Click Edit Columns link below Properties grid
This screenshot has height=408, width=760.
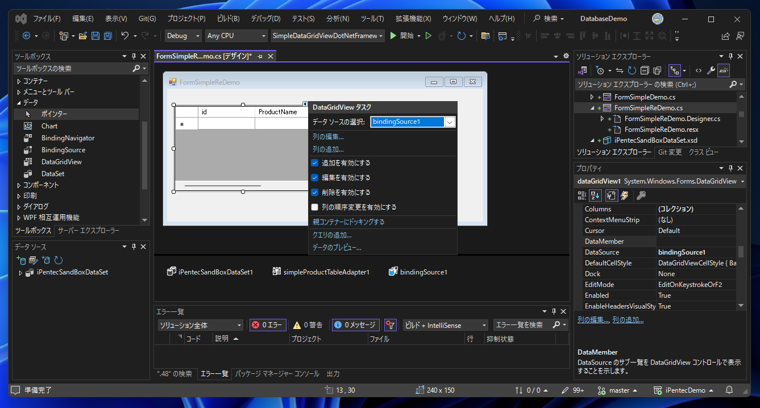pos(593,320)
